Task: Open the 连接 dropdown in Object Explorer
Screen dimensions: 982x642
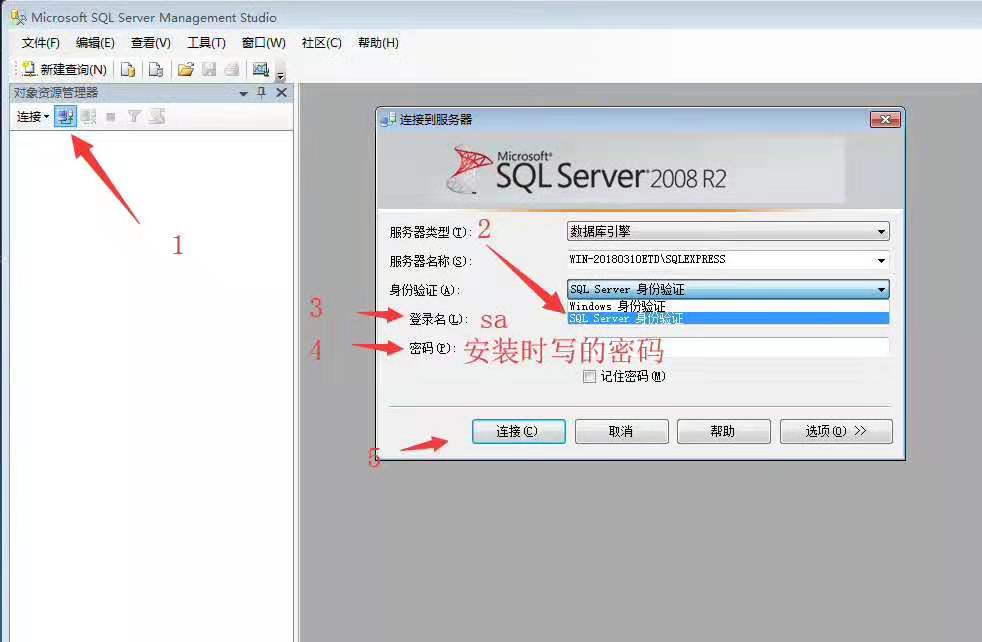Action: pyautogui.click(x=33, y=117)
